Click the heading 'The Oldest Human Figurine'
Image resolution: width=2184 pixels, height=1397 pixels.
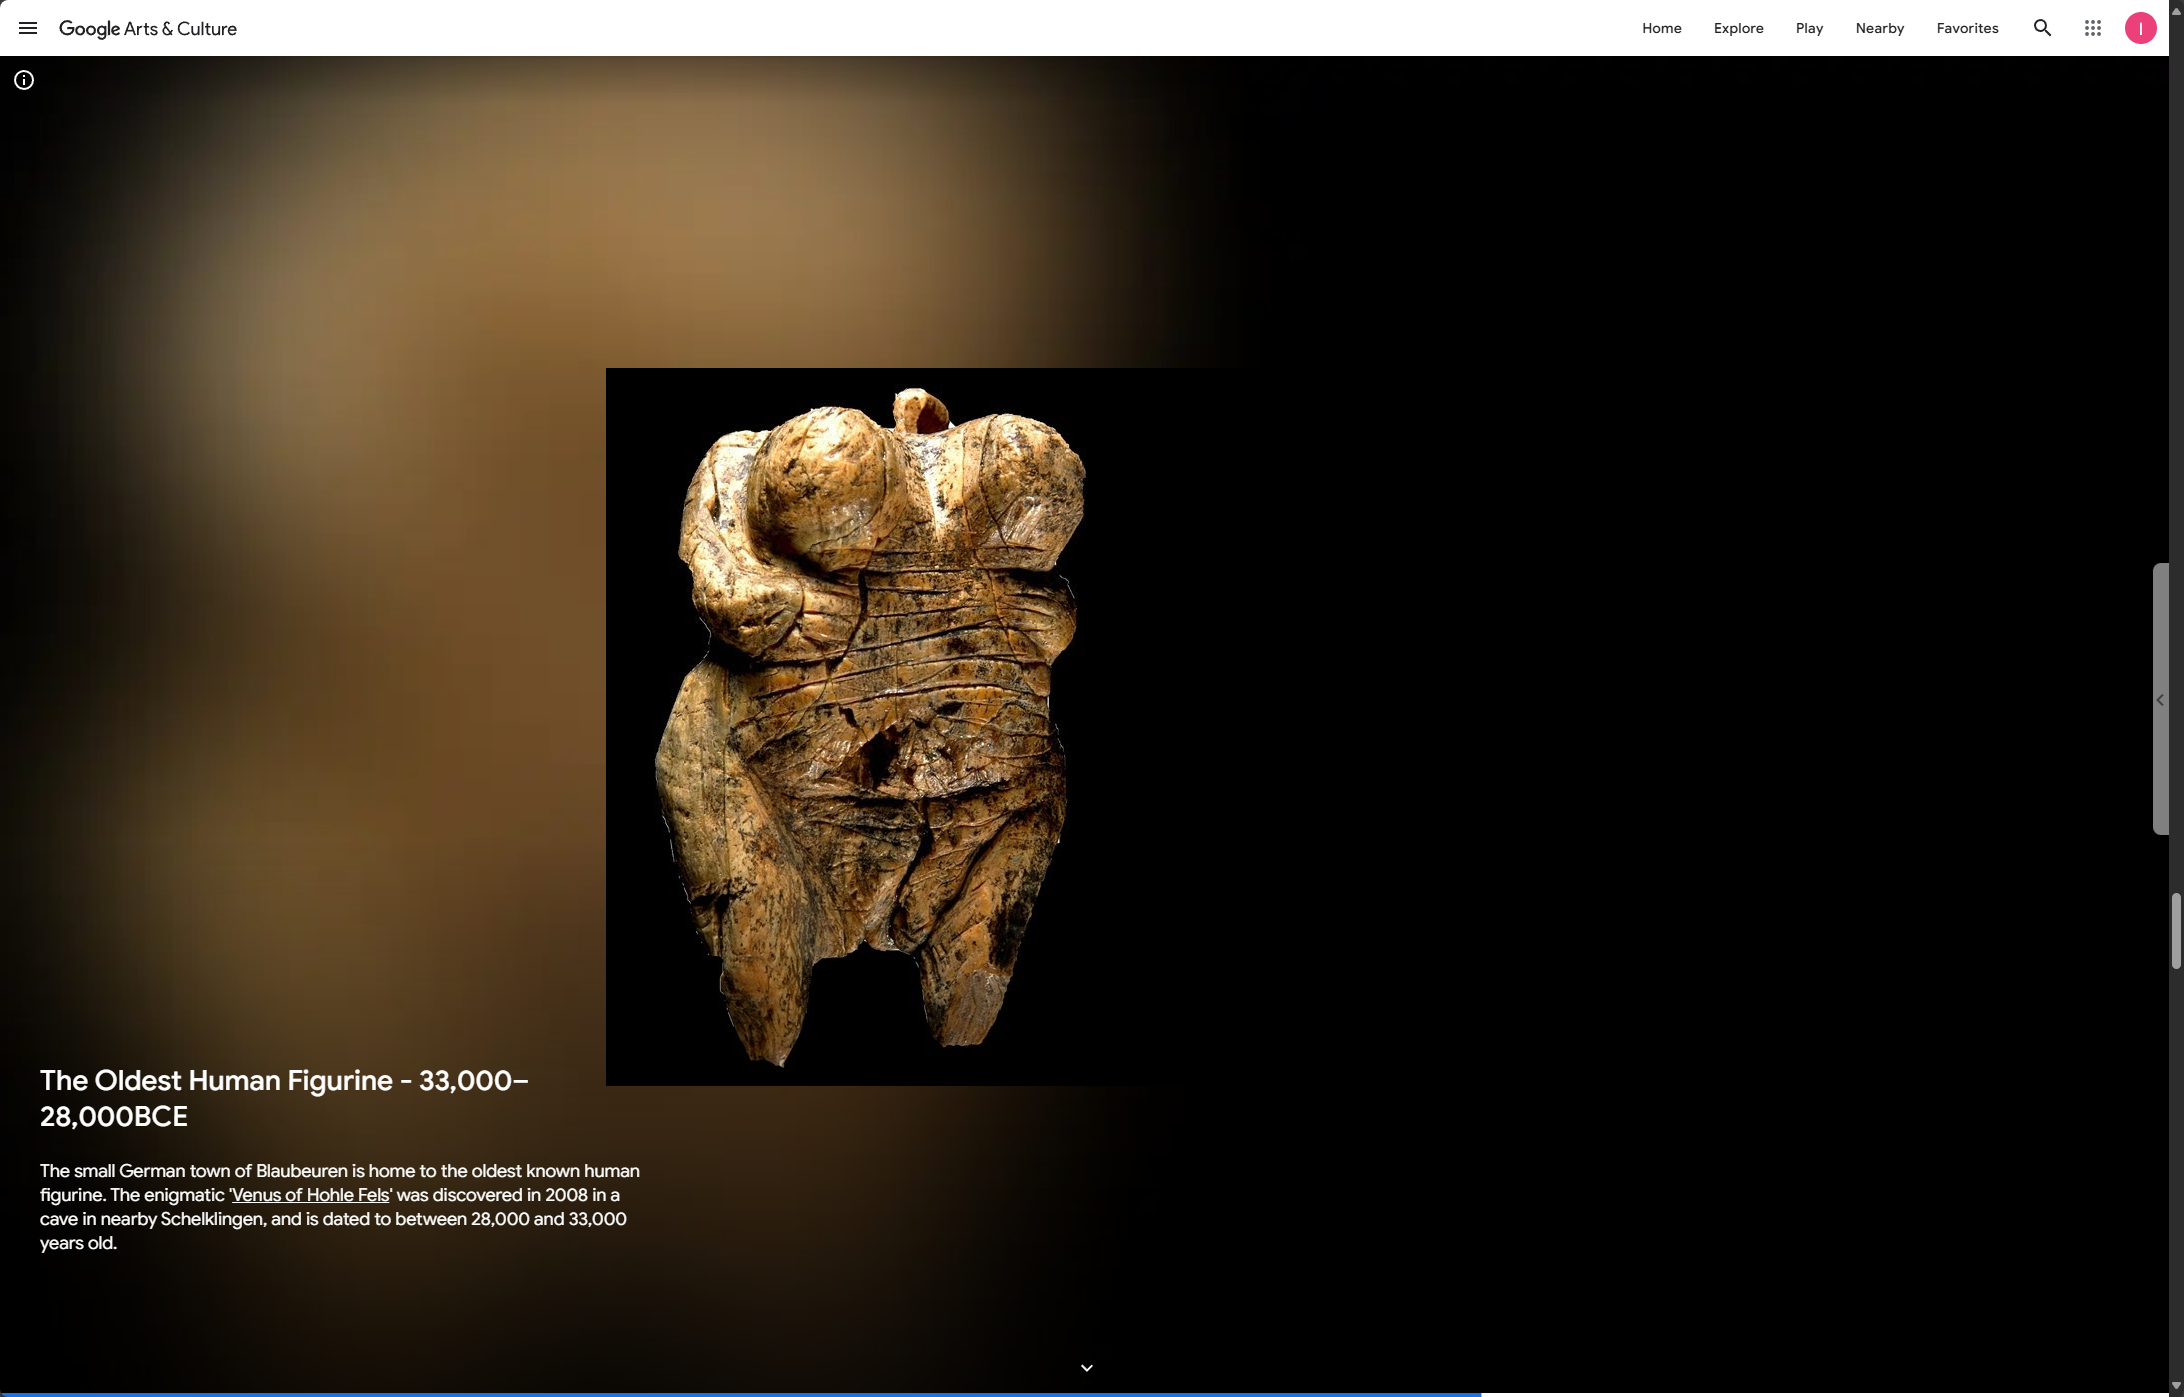(284, 1098)
